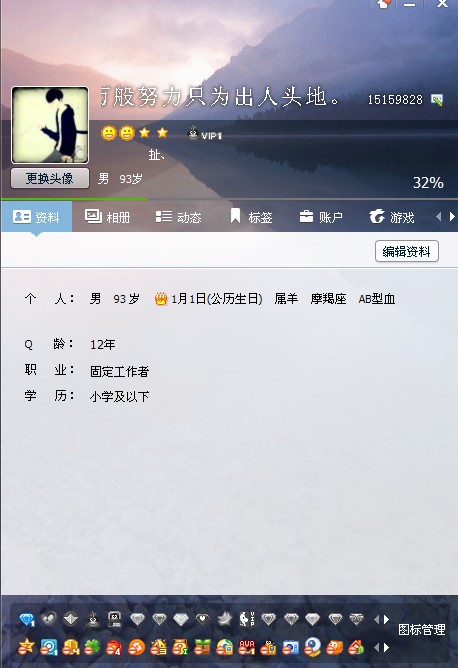458x668 pixels.
Task: Click the 32% profile completion indicator
Action: [428, 183]
